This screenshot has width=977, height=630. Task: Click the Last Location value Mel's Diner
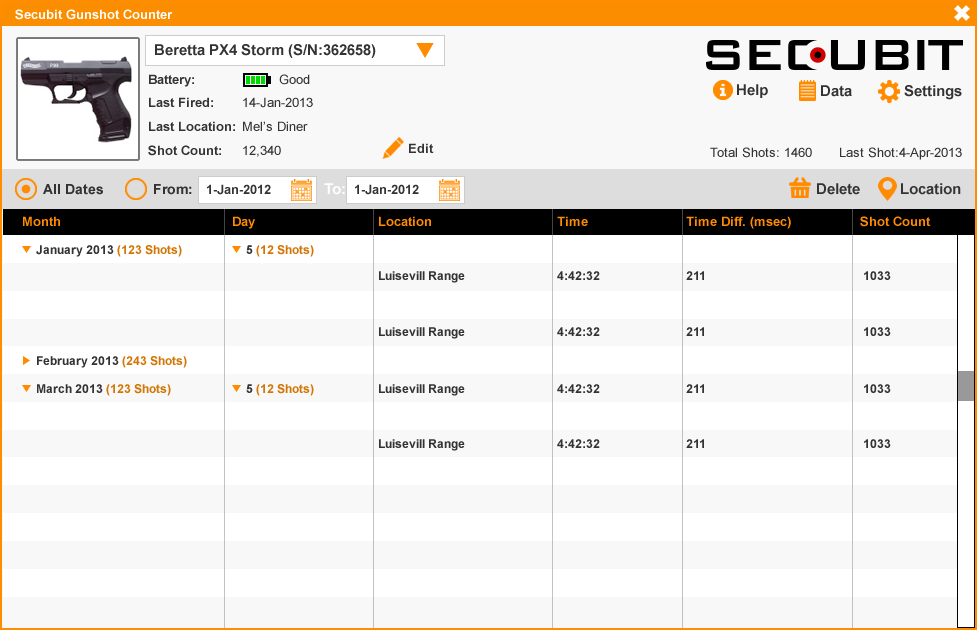pyautogui.click(x=274, y=126)
